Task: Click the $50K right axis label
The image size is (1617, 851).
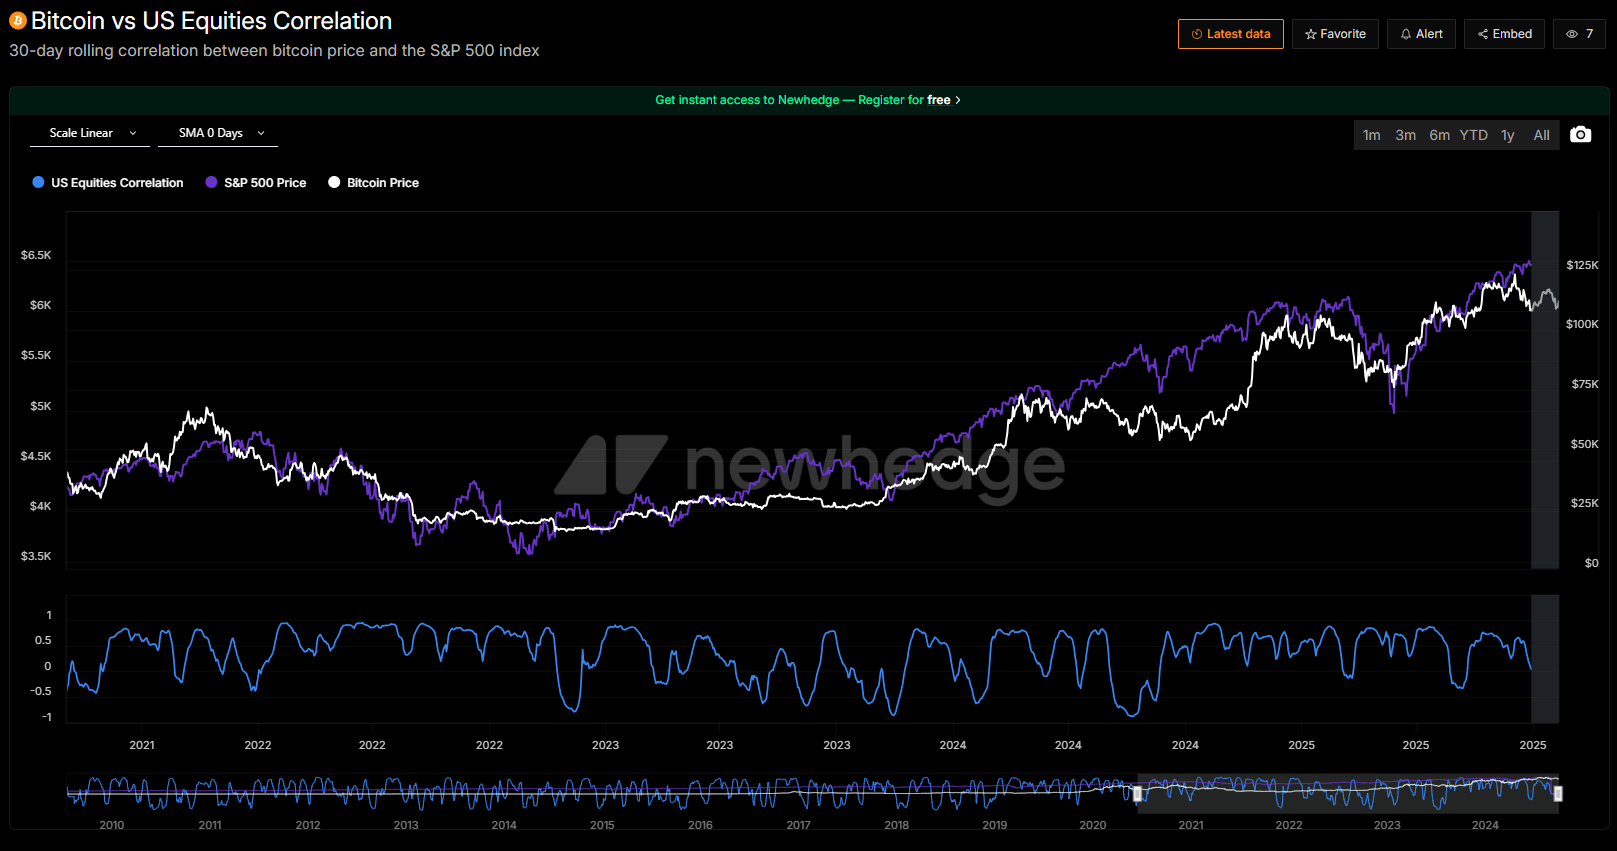Action: (1585, 444)
